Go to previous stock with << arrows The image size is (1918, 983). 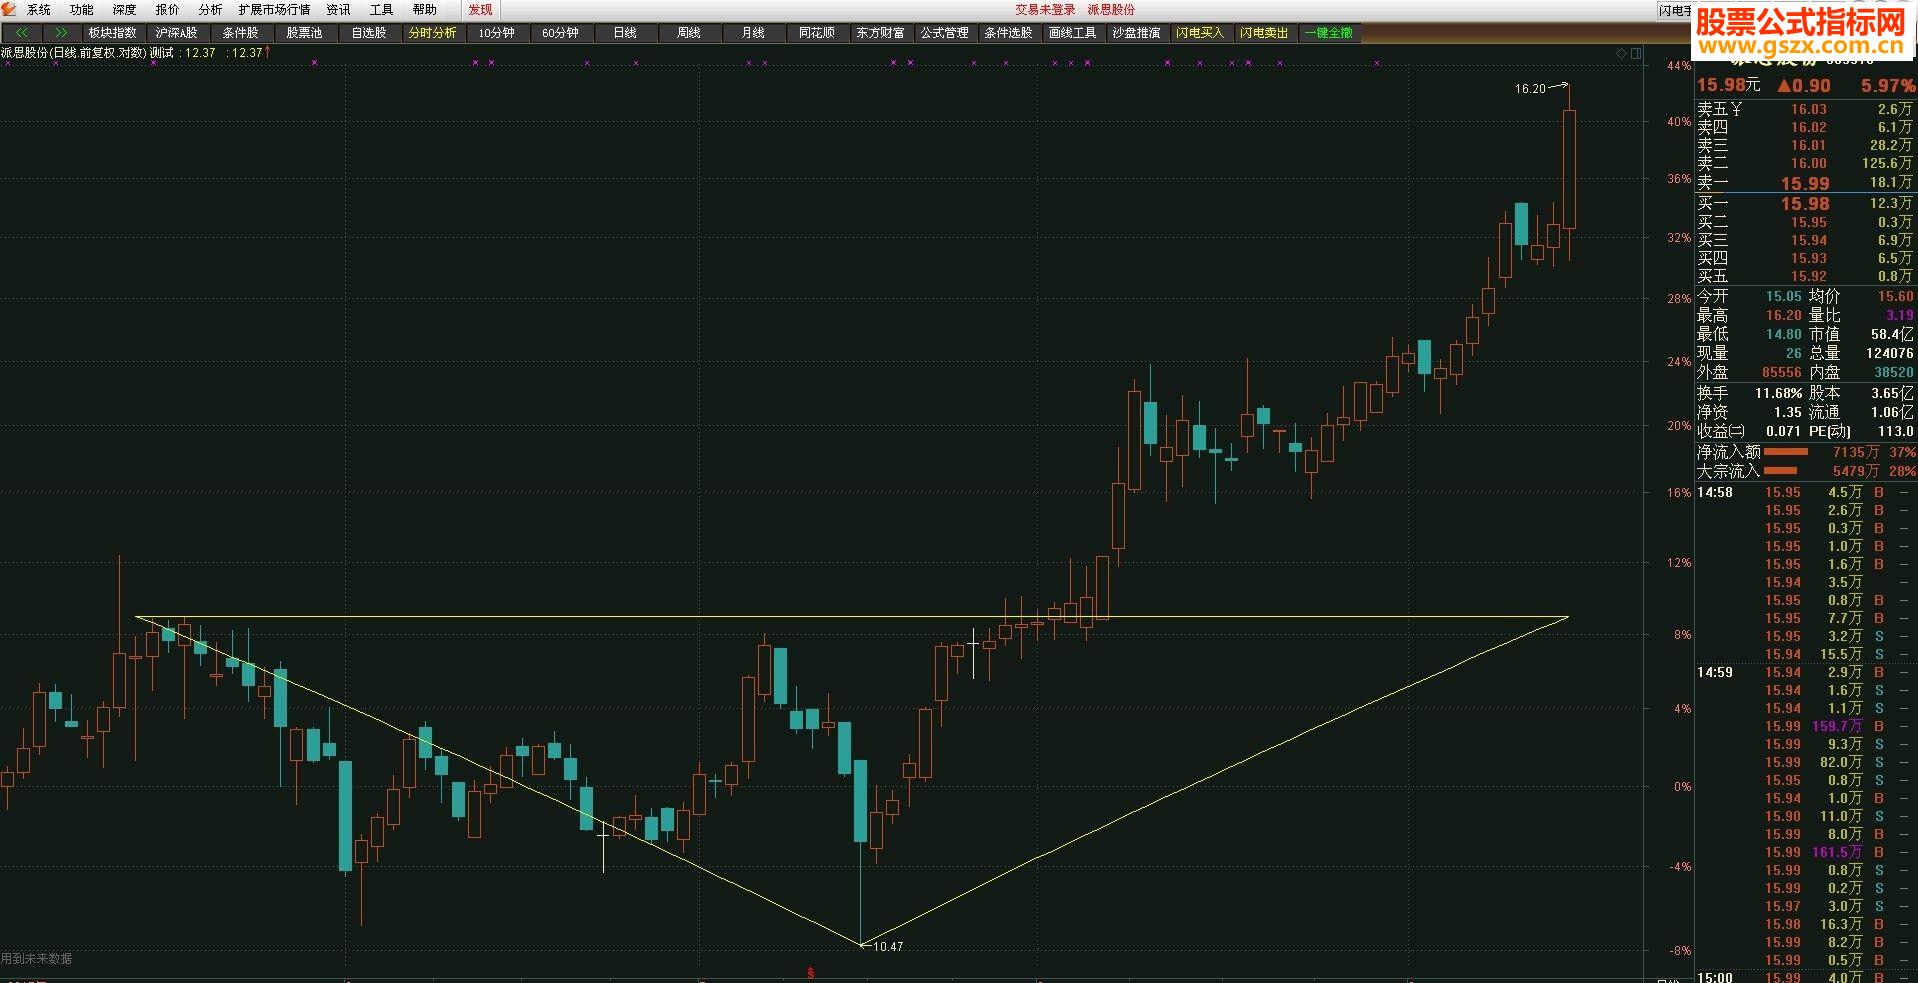click(22, 33)
